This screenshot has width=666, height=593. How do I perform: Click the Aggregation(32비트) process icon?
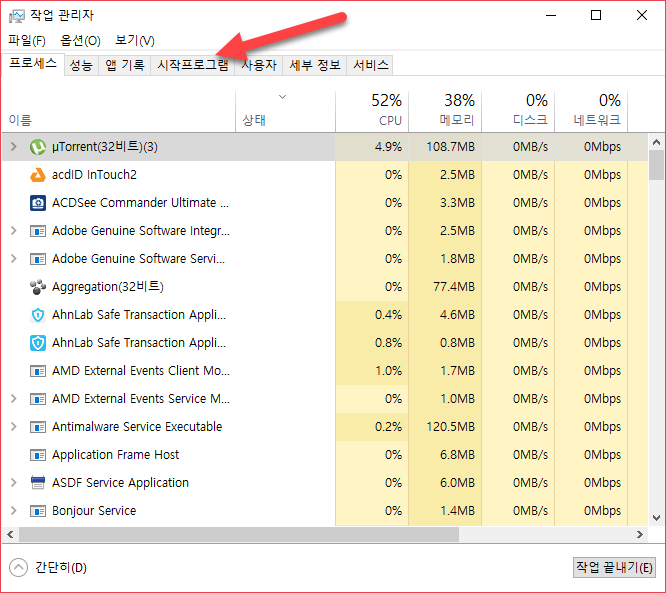[x=38, y=287]
